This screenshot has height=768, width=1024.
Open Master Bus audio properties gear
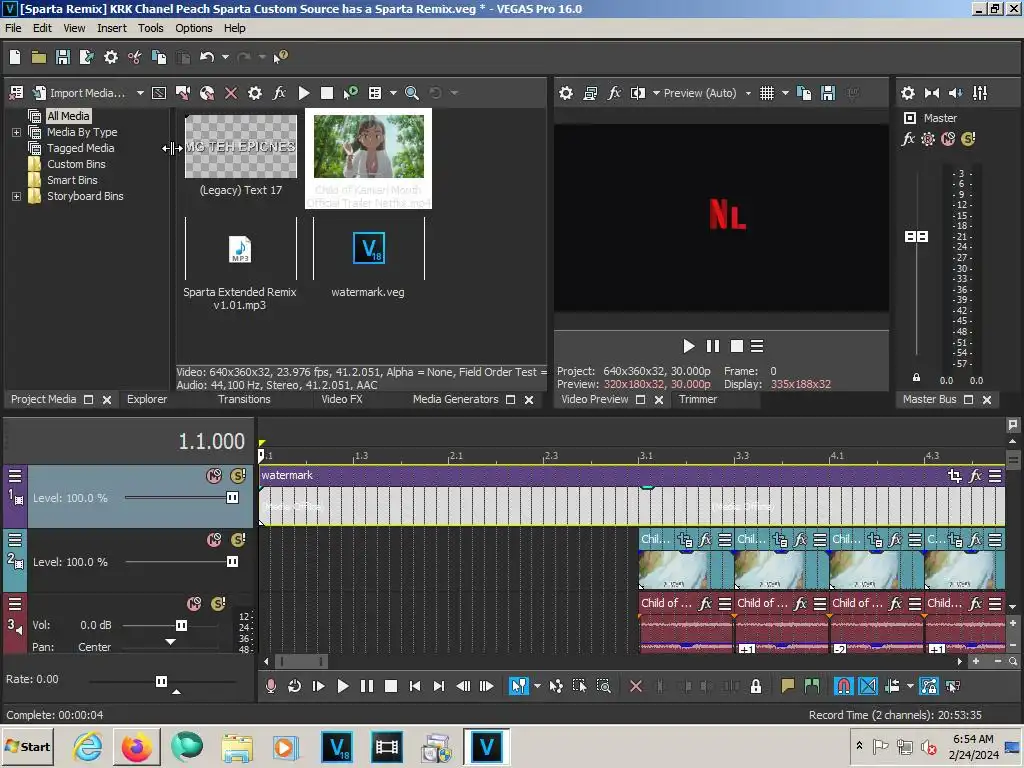908,93
